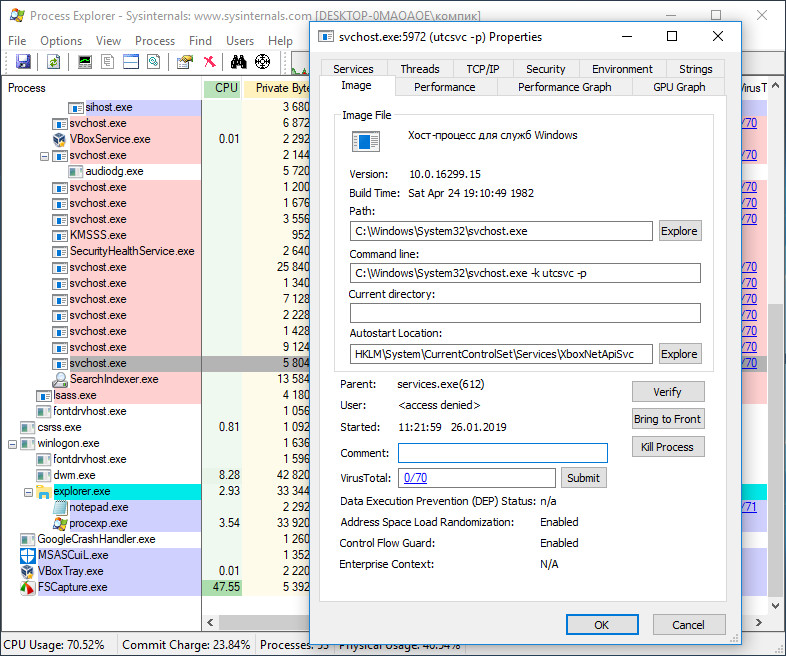Toggle the process tree view icon

pyautogui.click(x=107, y=62)
